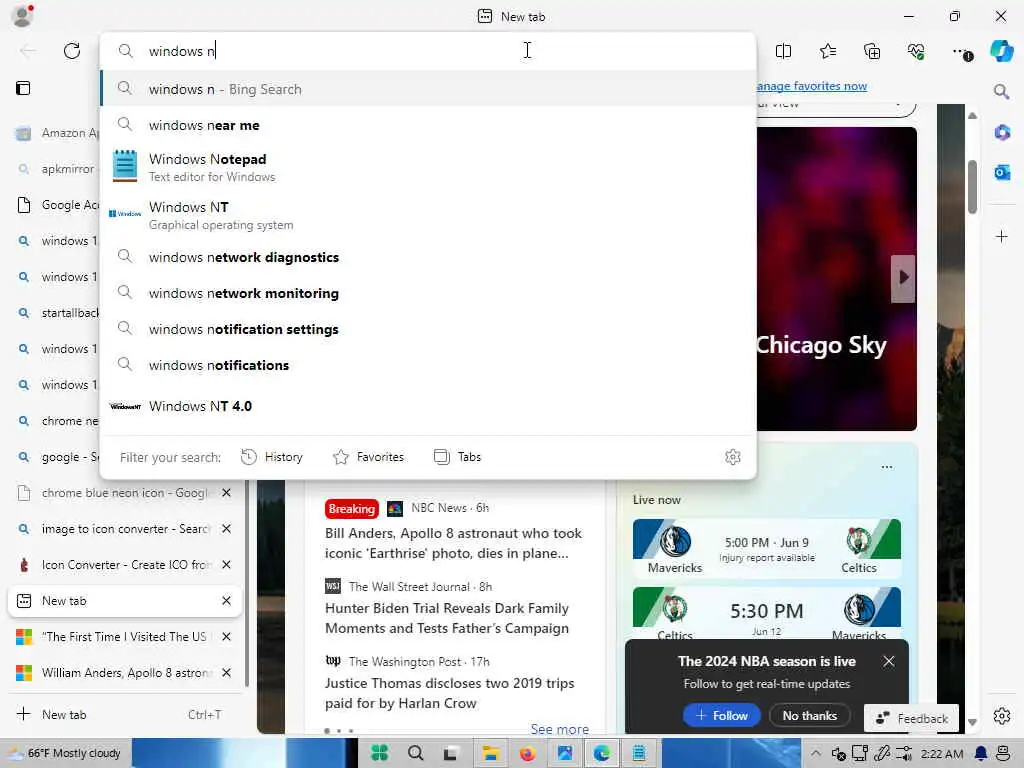Image resolution: width=1024 pixels, height=768 pixels.
Task: Choose Windows NT graphical operating system suggestion
Action: coord(428,215)
